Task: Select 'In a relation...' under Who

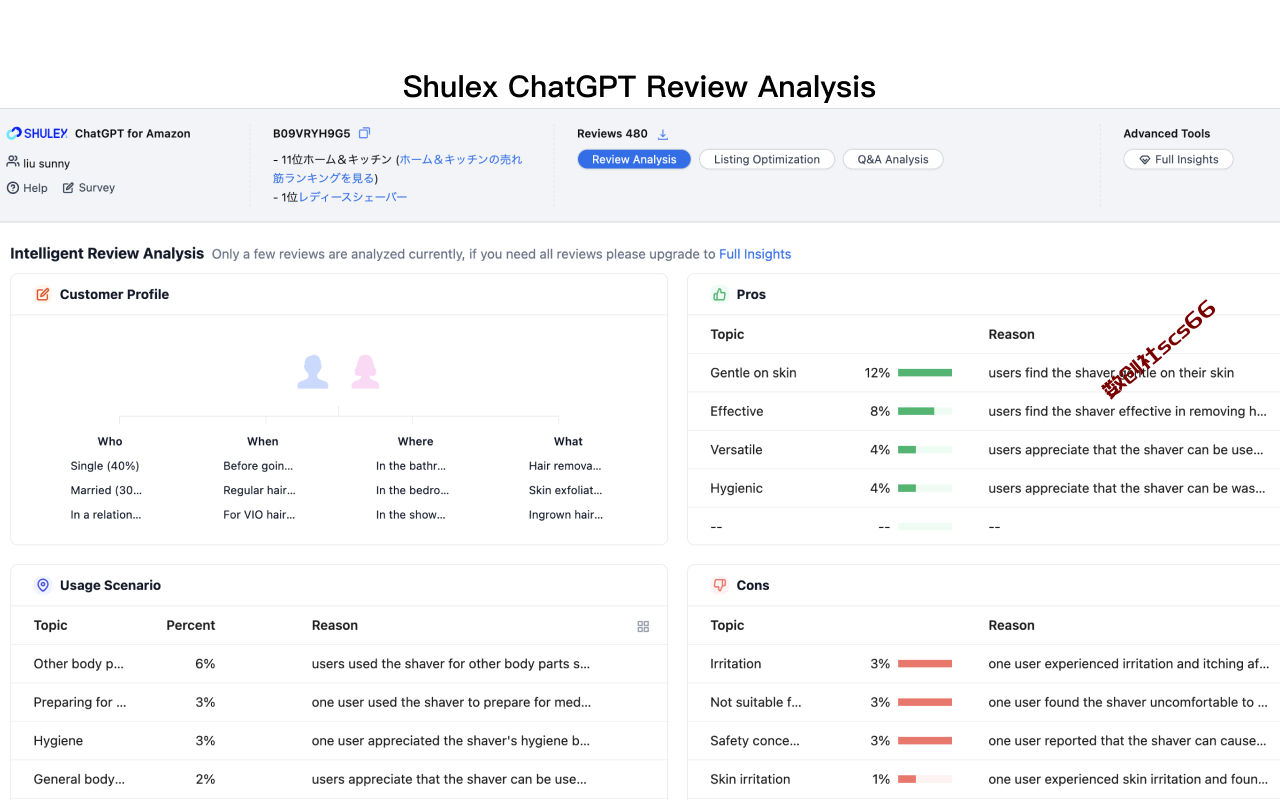Action: (x=106, y=515)
